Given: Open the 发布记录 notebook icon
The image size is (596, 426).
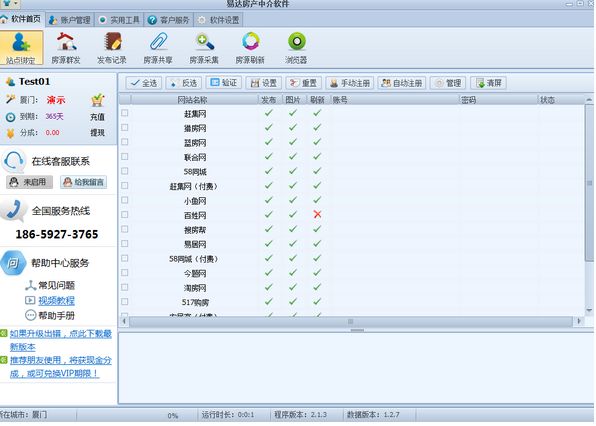Looking at the screenshot, I should click(112, 48).
